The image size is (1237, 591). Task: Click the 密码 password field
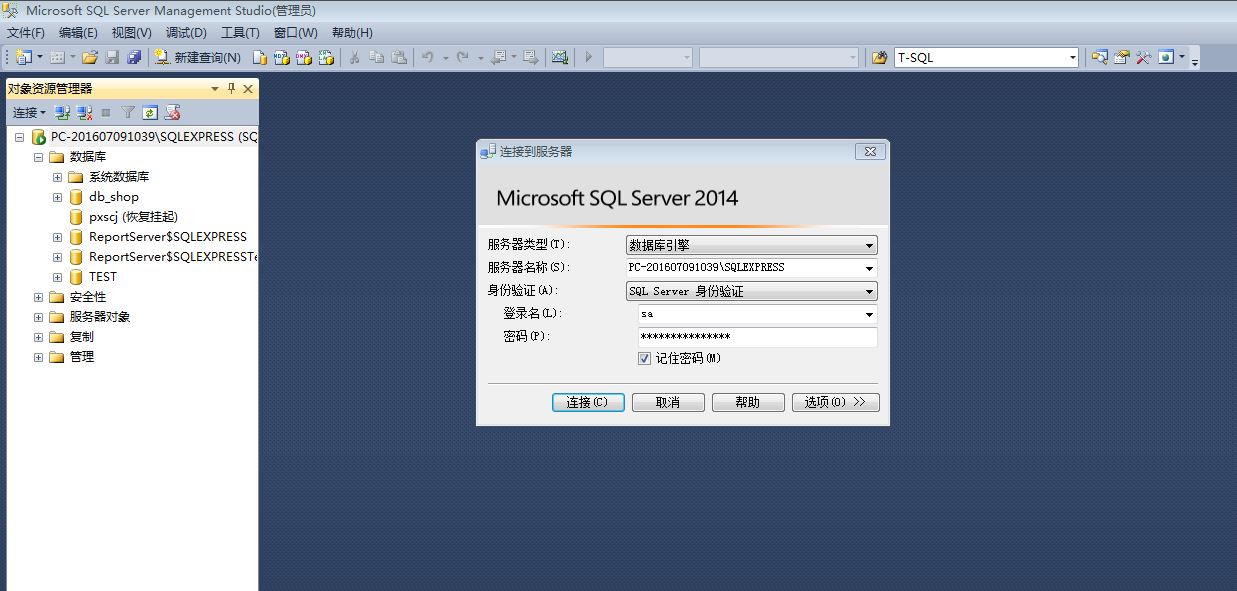pyautogui.click(x=757, y=337)
